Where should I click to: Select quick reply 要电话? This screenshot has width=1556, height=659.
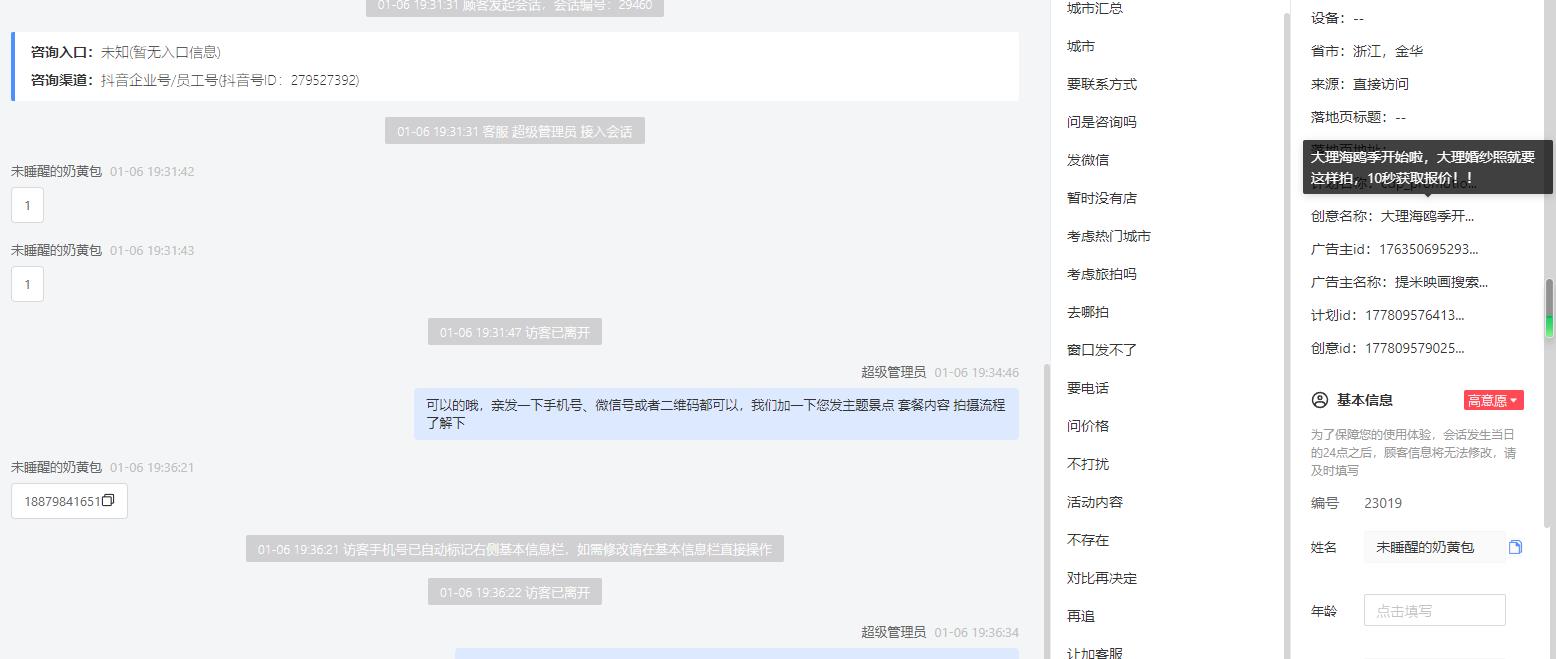(1087, 388)
